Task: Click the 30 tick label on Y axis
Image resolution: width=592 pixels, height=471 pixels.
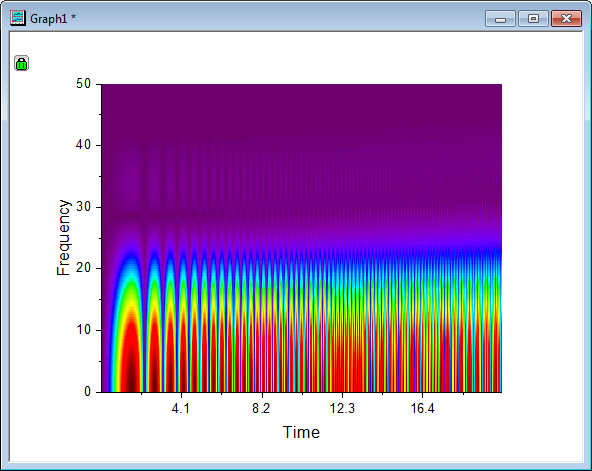Action: 83,207
